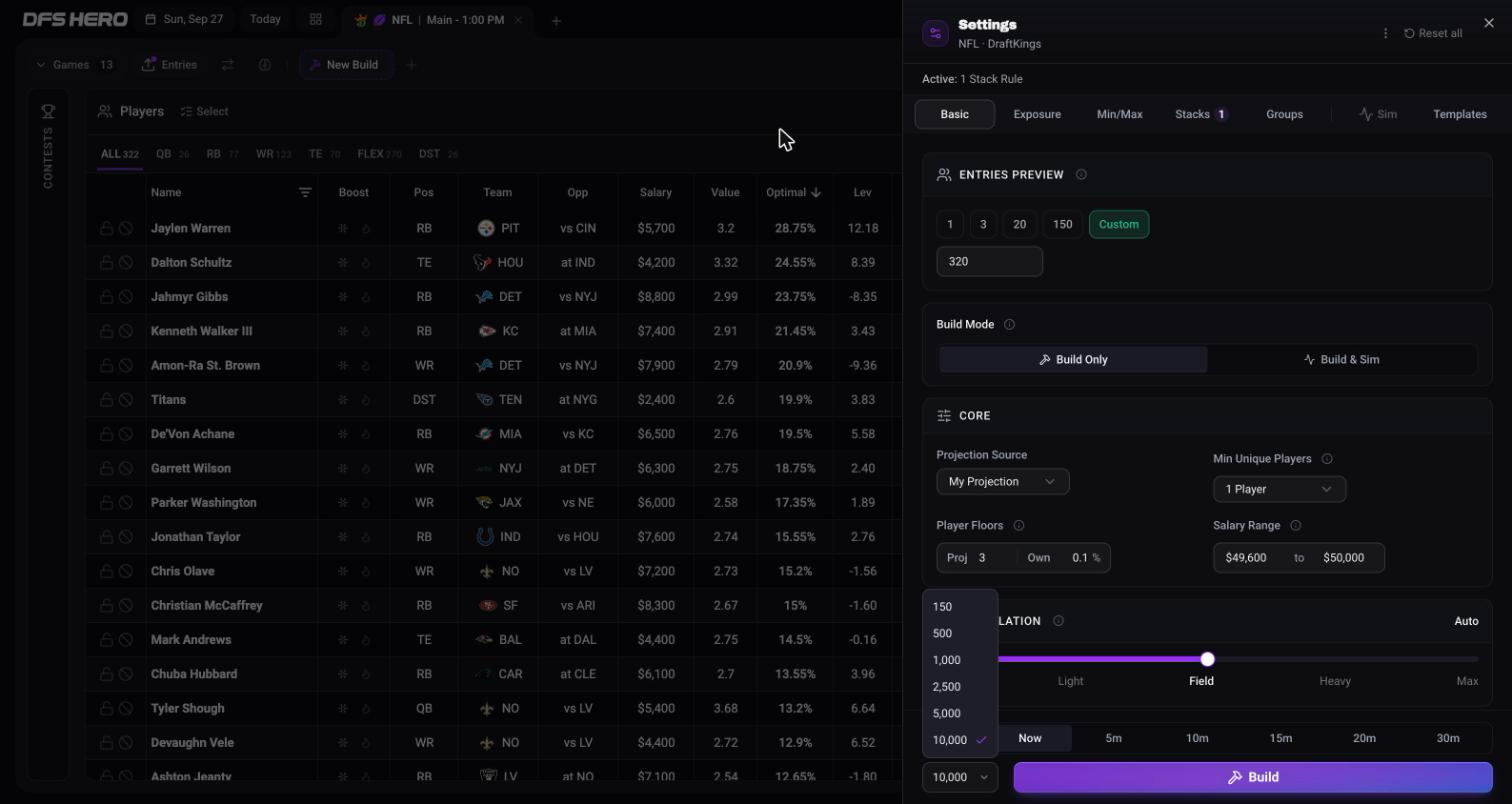The image size is (1512, 804).
Task: Choose 5,000 from the pool size list
Action: (x=960, y=713)
